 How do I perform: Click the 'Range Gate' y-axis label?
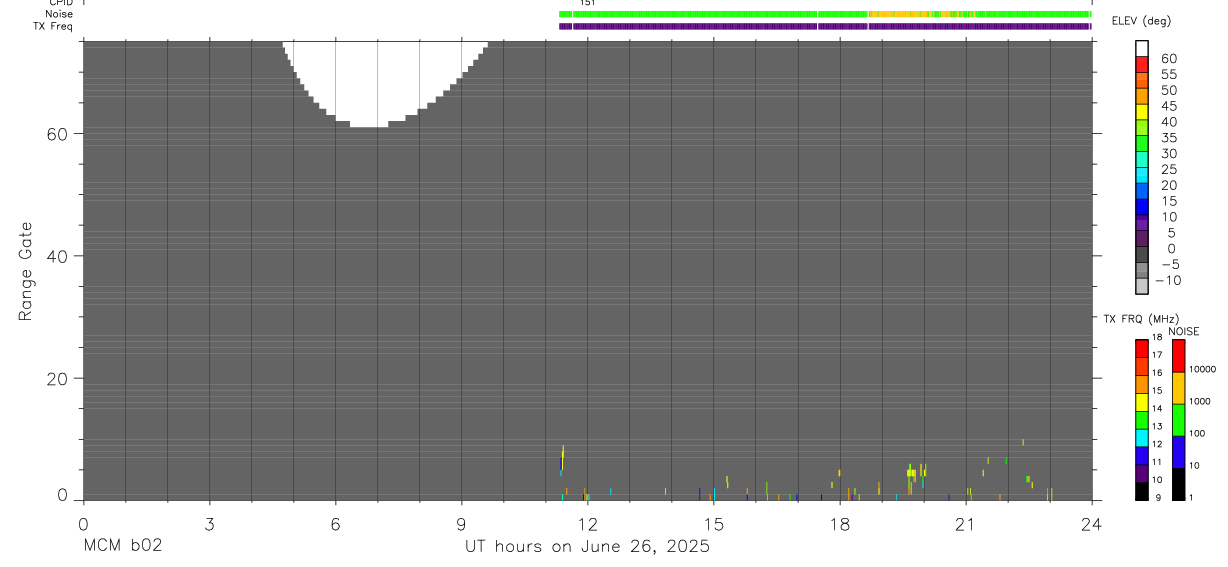pyautogui.click(x=26, y=271)
